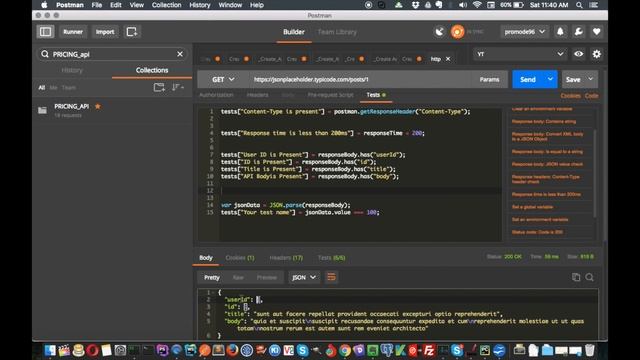Click the orange sync status icon
The height and width of the screenshot is (360, 640).
[x=457, y=31]
